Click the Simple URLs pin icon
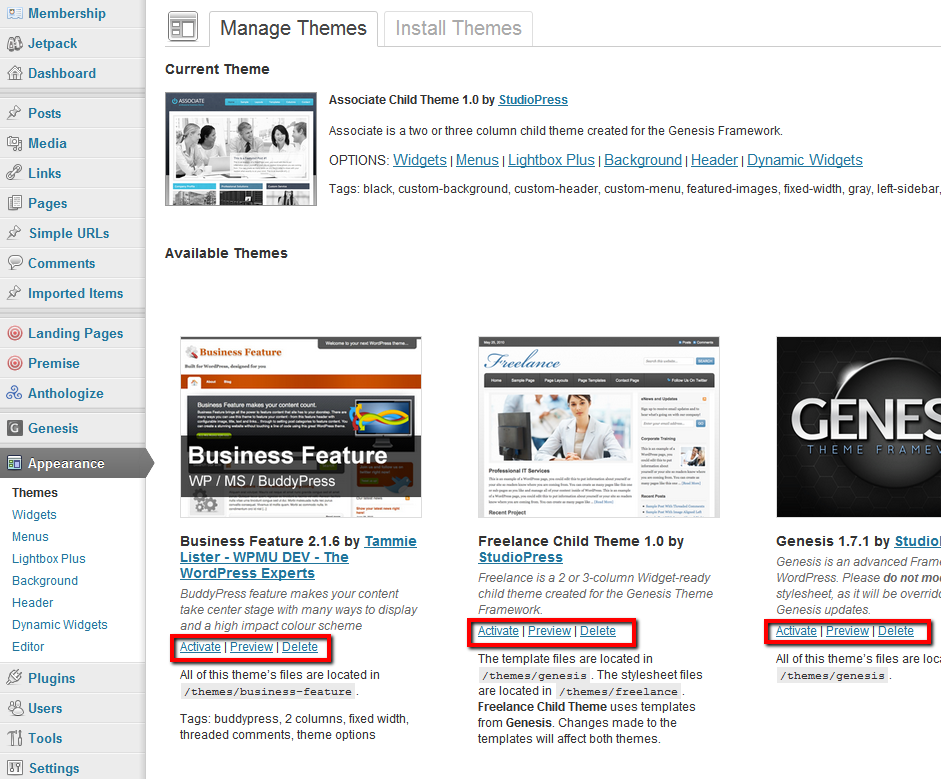The height and width of the screenshot is (779, 941). pyautogui.click(x=14, y=233)
